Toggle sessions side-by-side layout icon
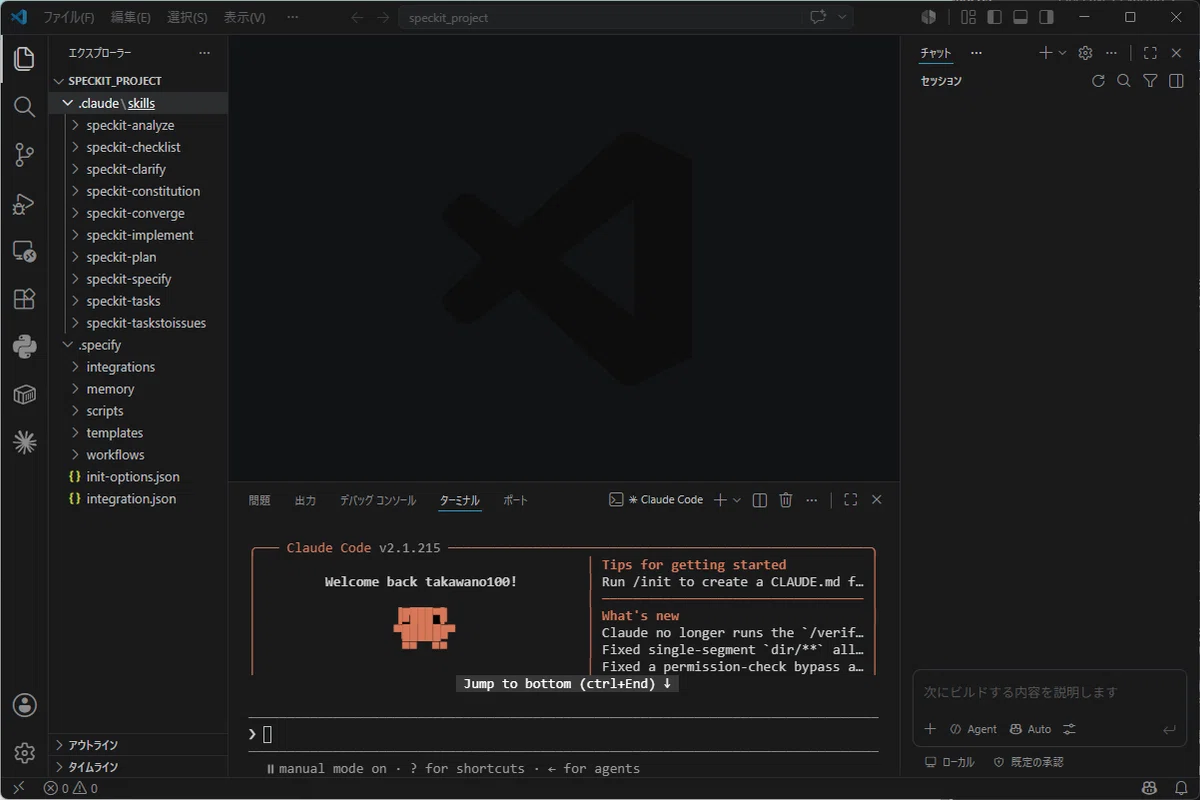 pyautogui.click(x=1176, y=81)
